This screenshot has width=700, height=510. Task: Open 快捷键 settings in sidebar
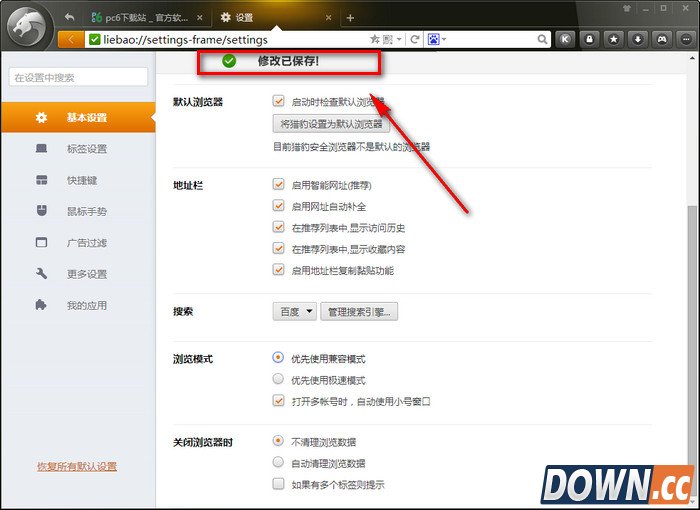coord(79,180)
